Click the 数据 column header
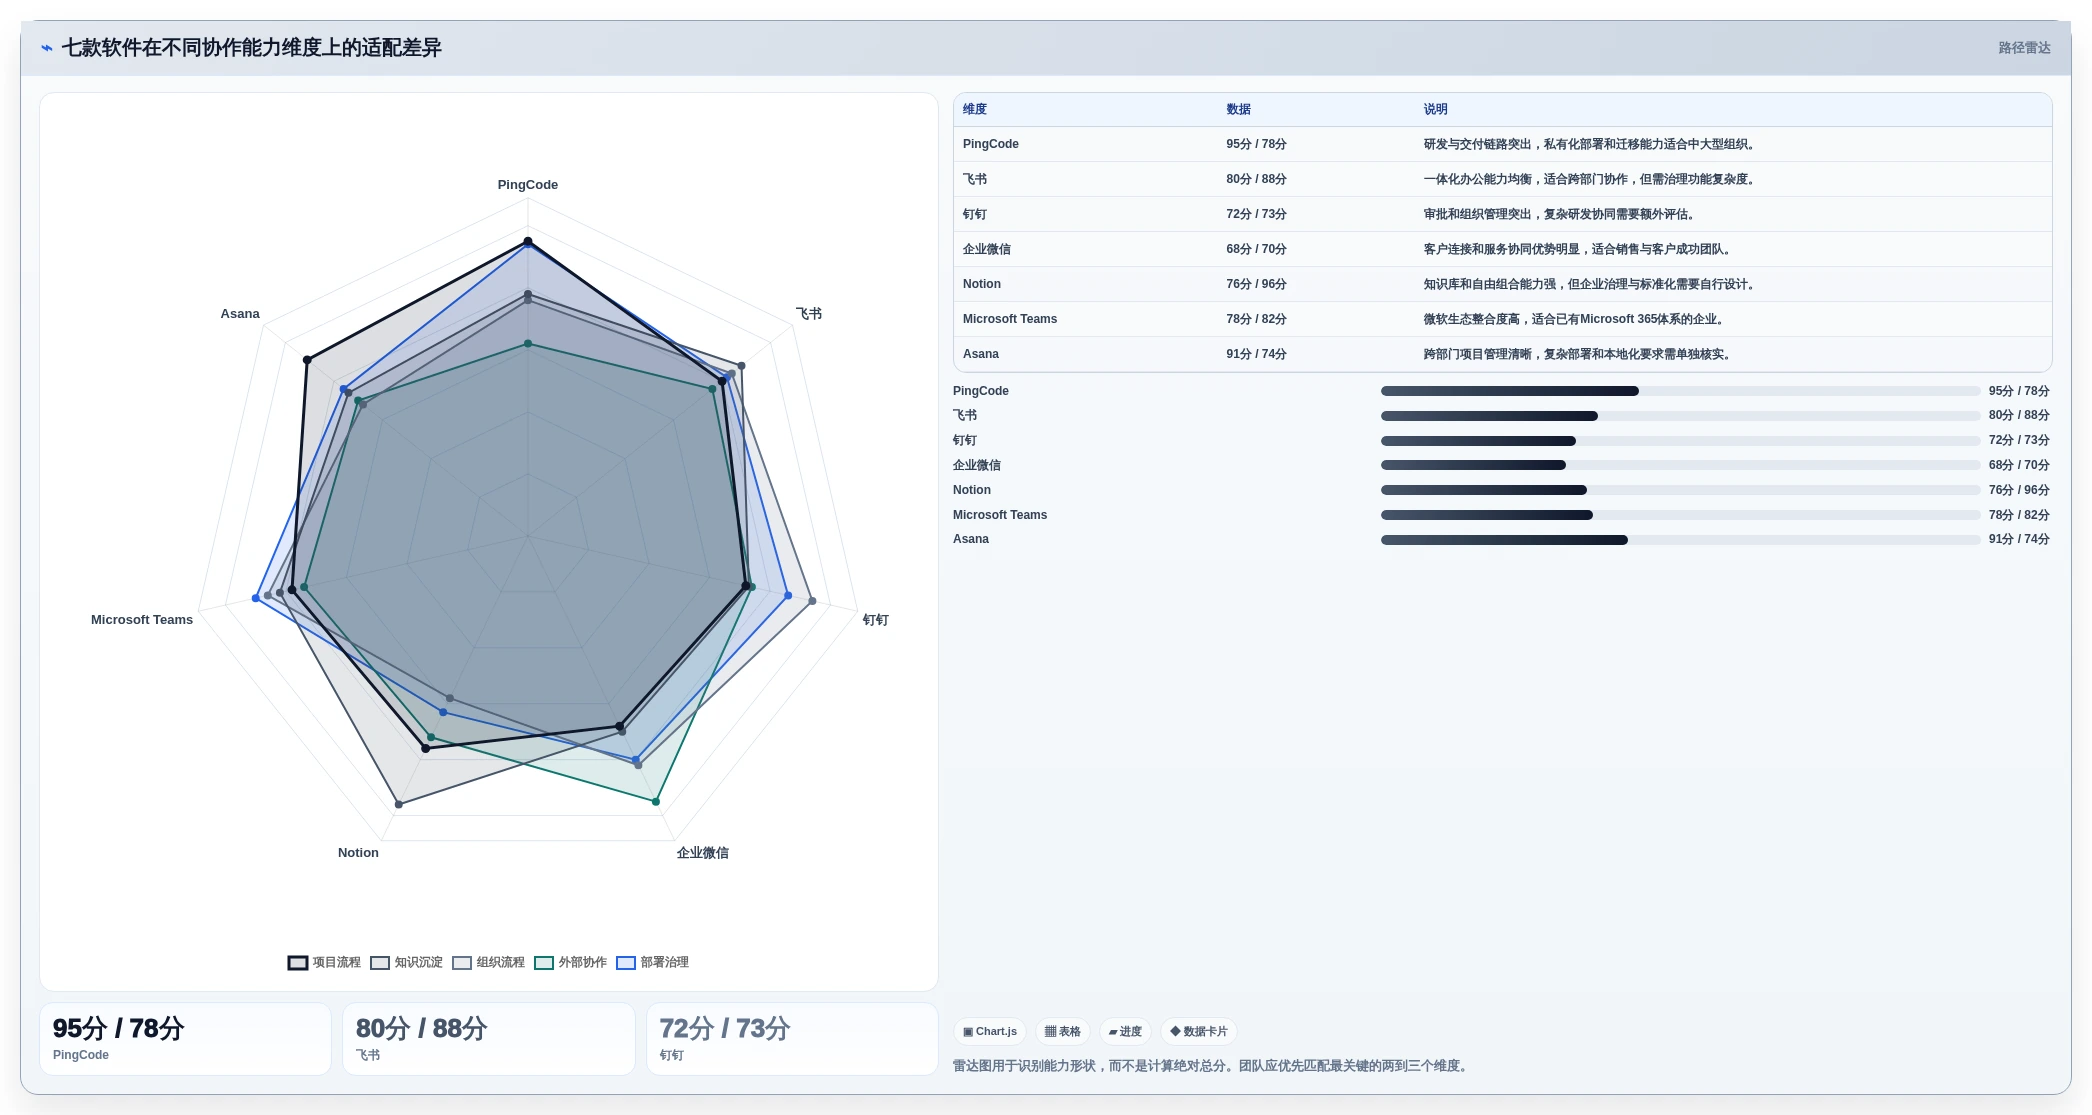The image size is (2092, 1115). pyautogui.click(x=1238, y=109)
